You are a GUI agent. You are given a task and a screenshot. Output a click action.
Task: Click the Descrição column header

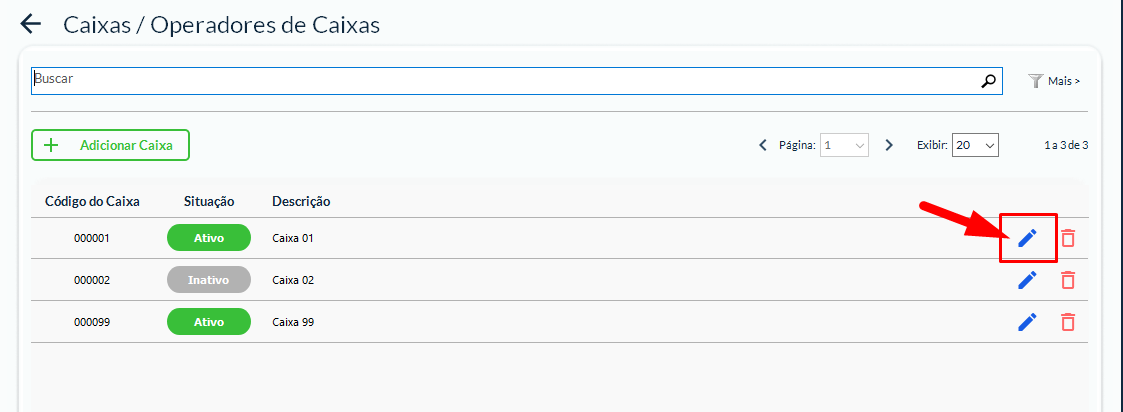point(301,201)
